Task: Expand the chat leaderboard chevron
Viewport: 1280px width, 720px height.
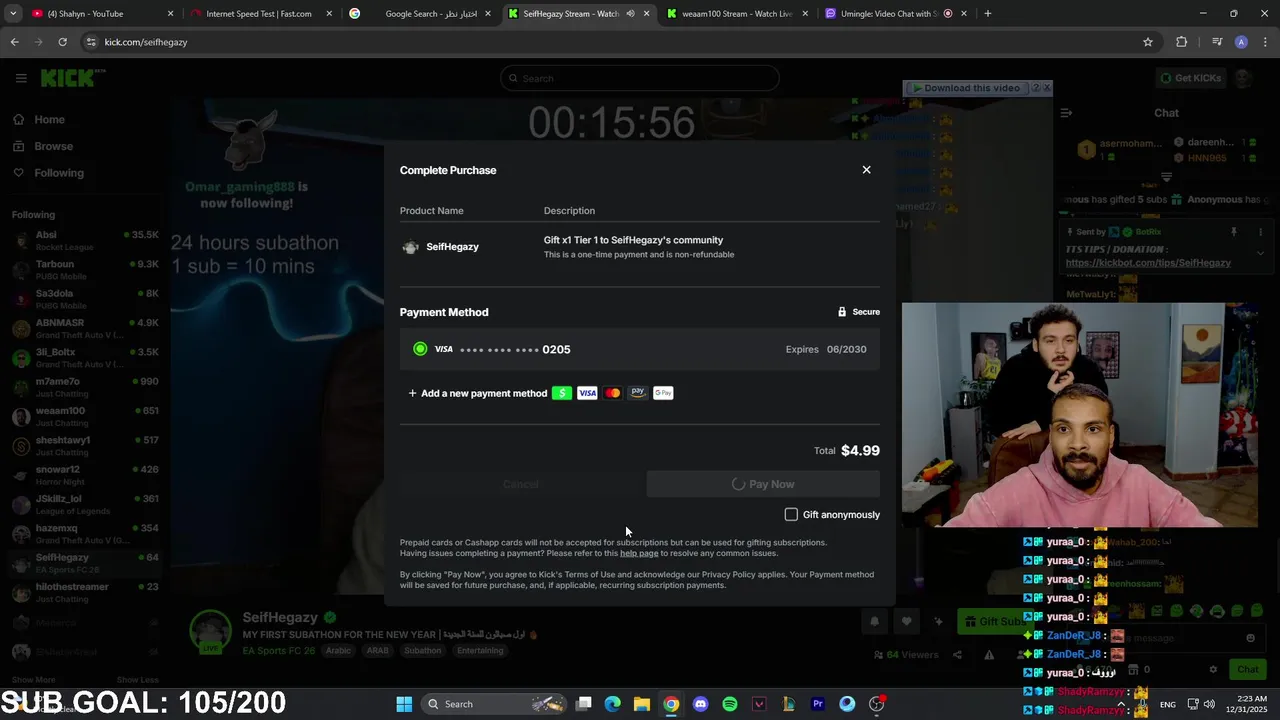Action: 1166,177
